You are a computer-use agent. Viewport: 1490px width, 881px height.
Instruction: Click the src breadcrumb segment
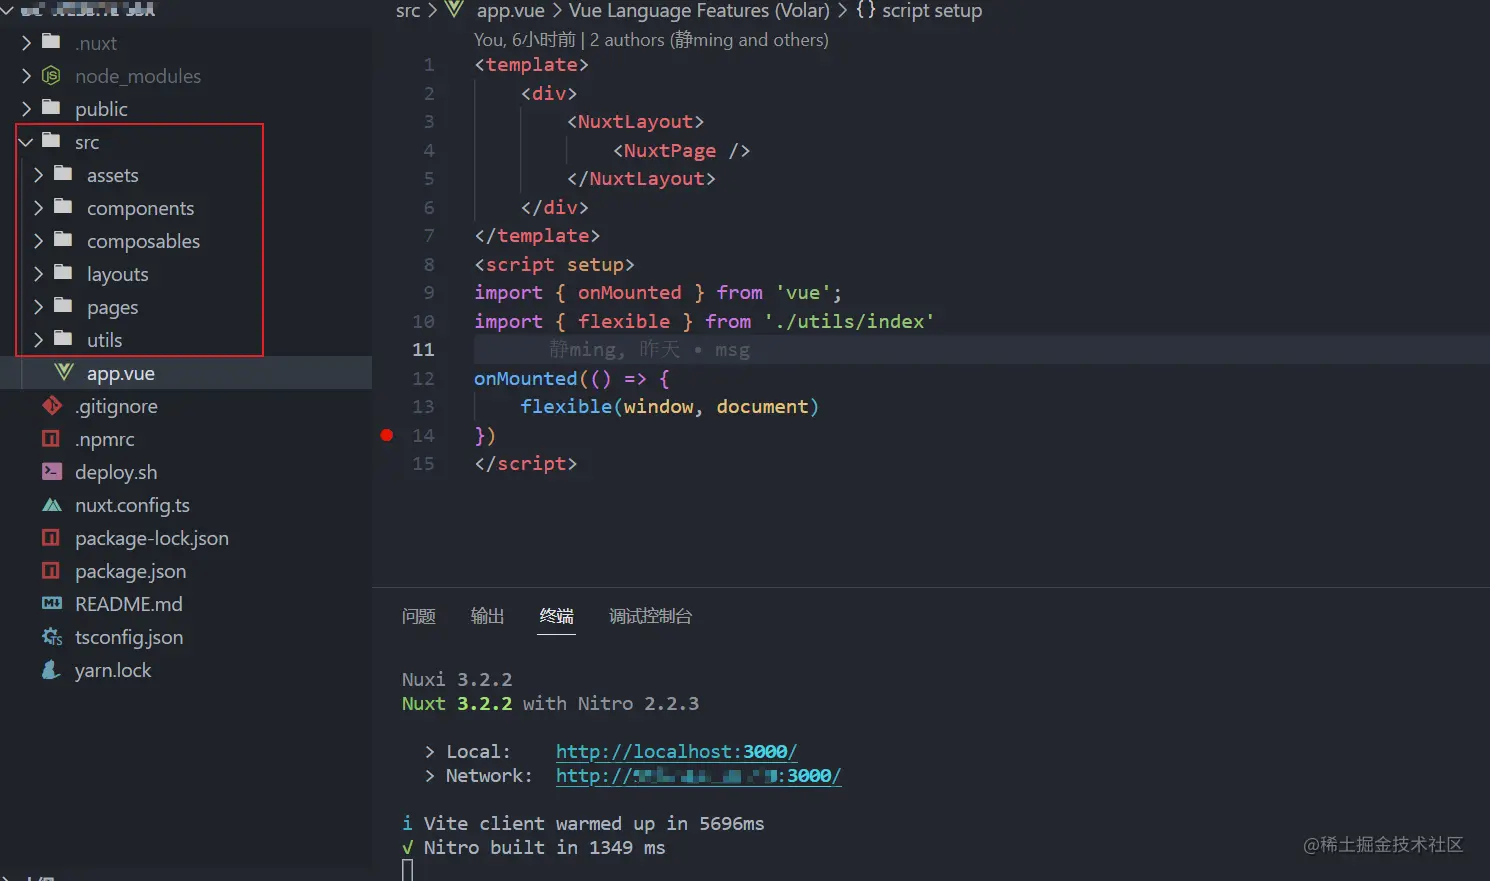[x=408, y=10]
